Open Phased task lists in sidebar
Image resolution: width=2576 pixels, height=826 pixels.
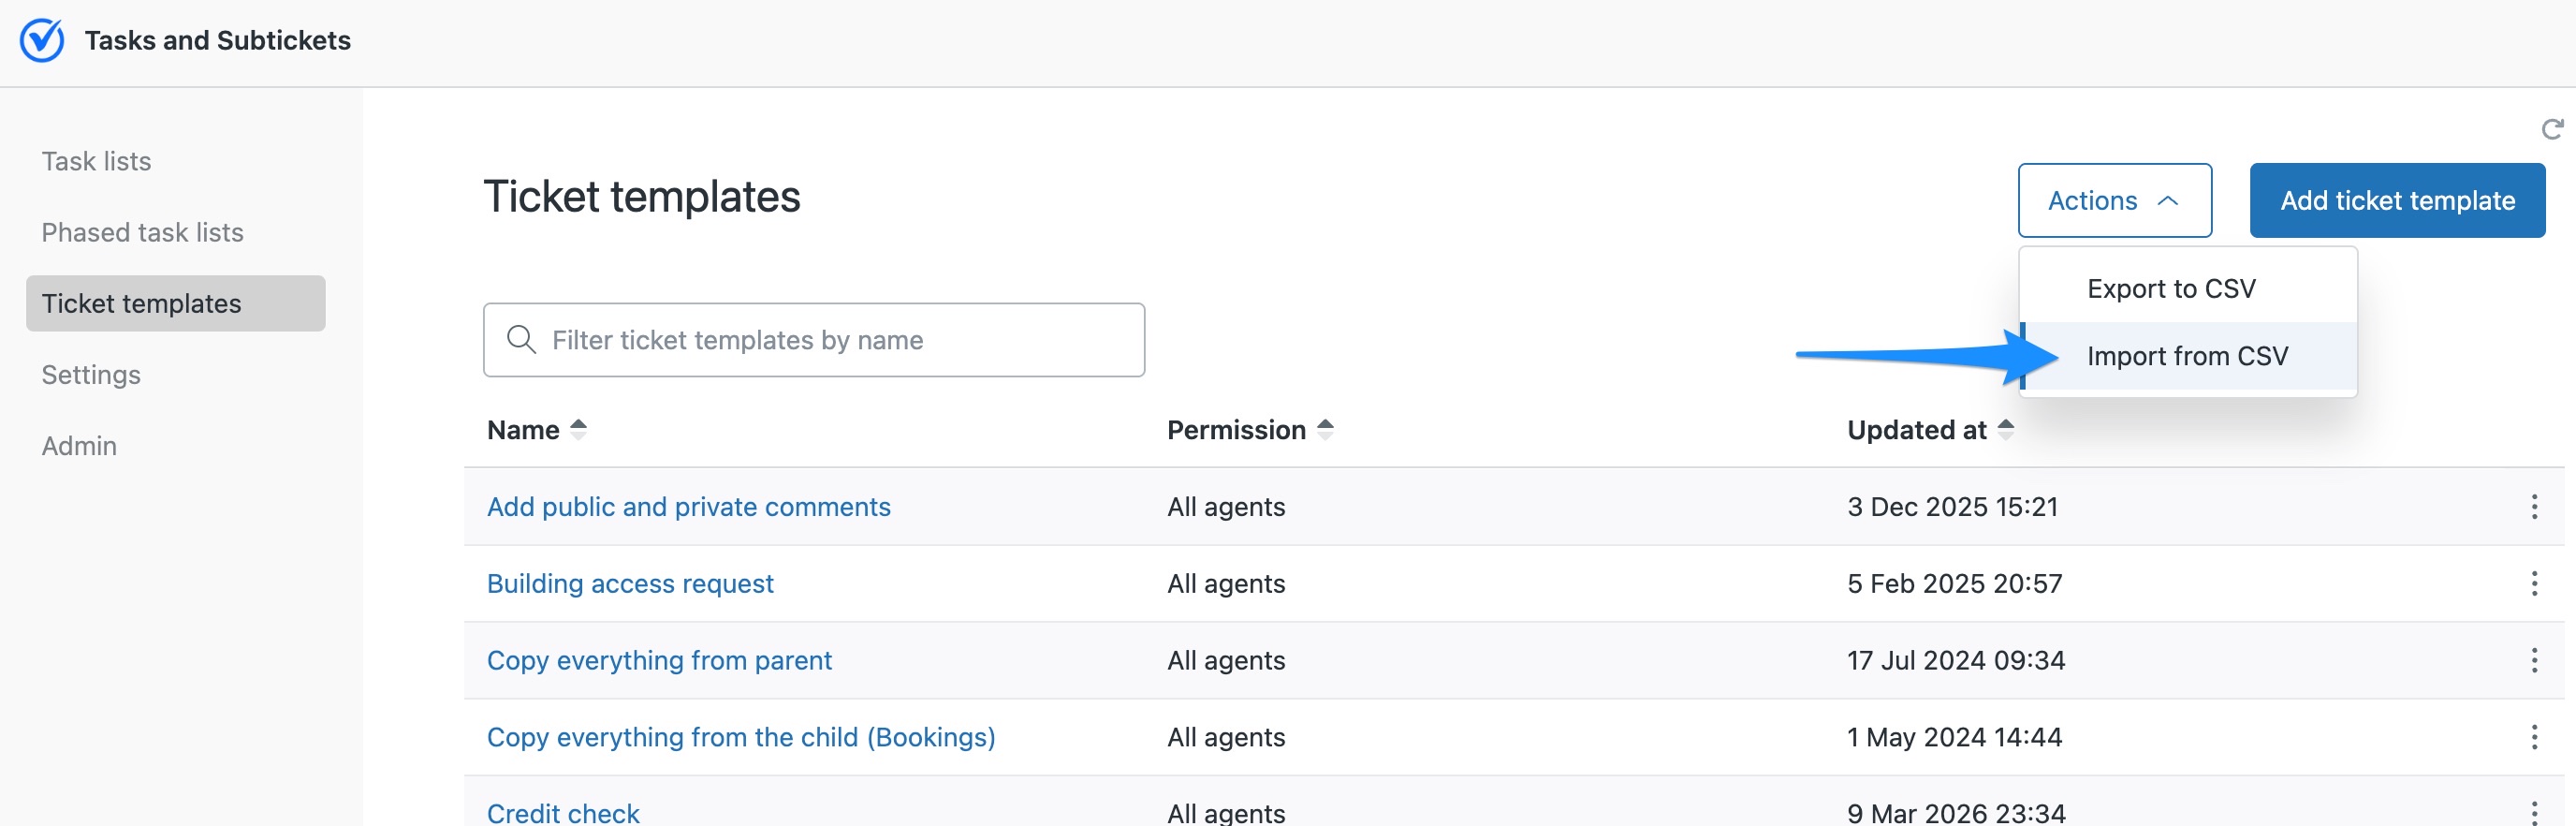tap(142, 232)
